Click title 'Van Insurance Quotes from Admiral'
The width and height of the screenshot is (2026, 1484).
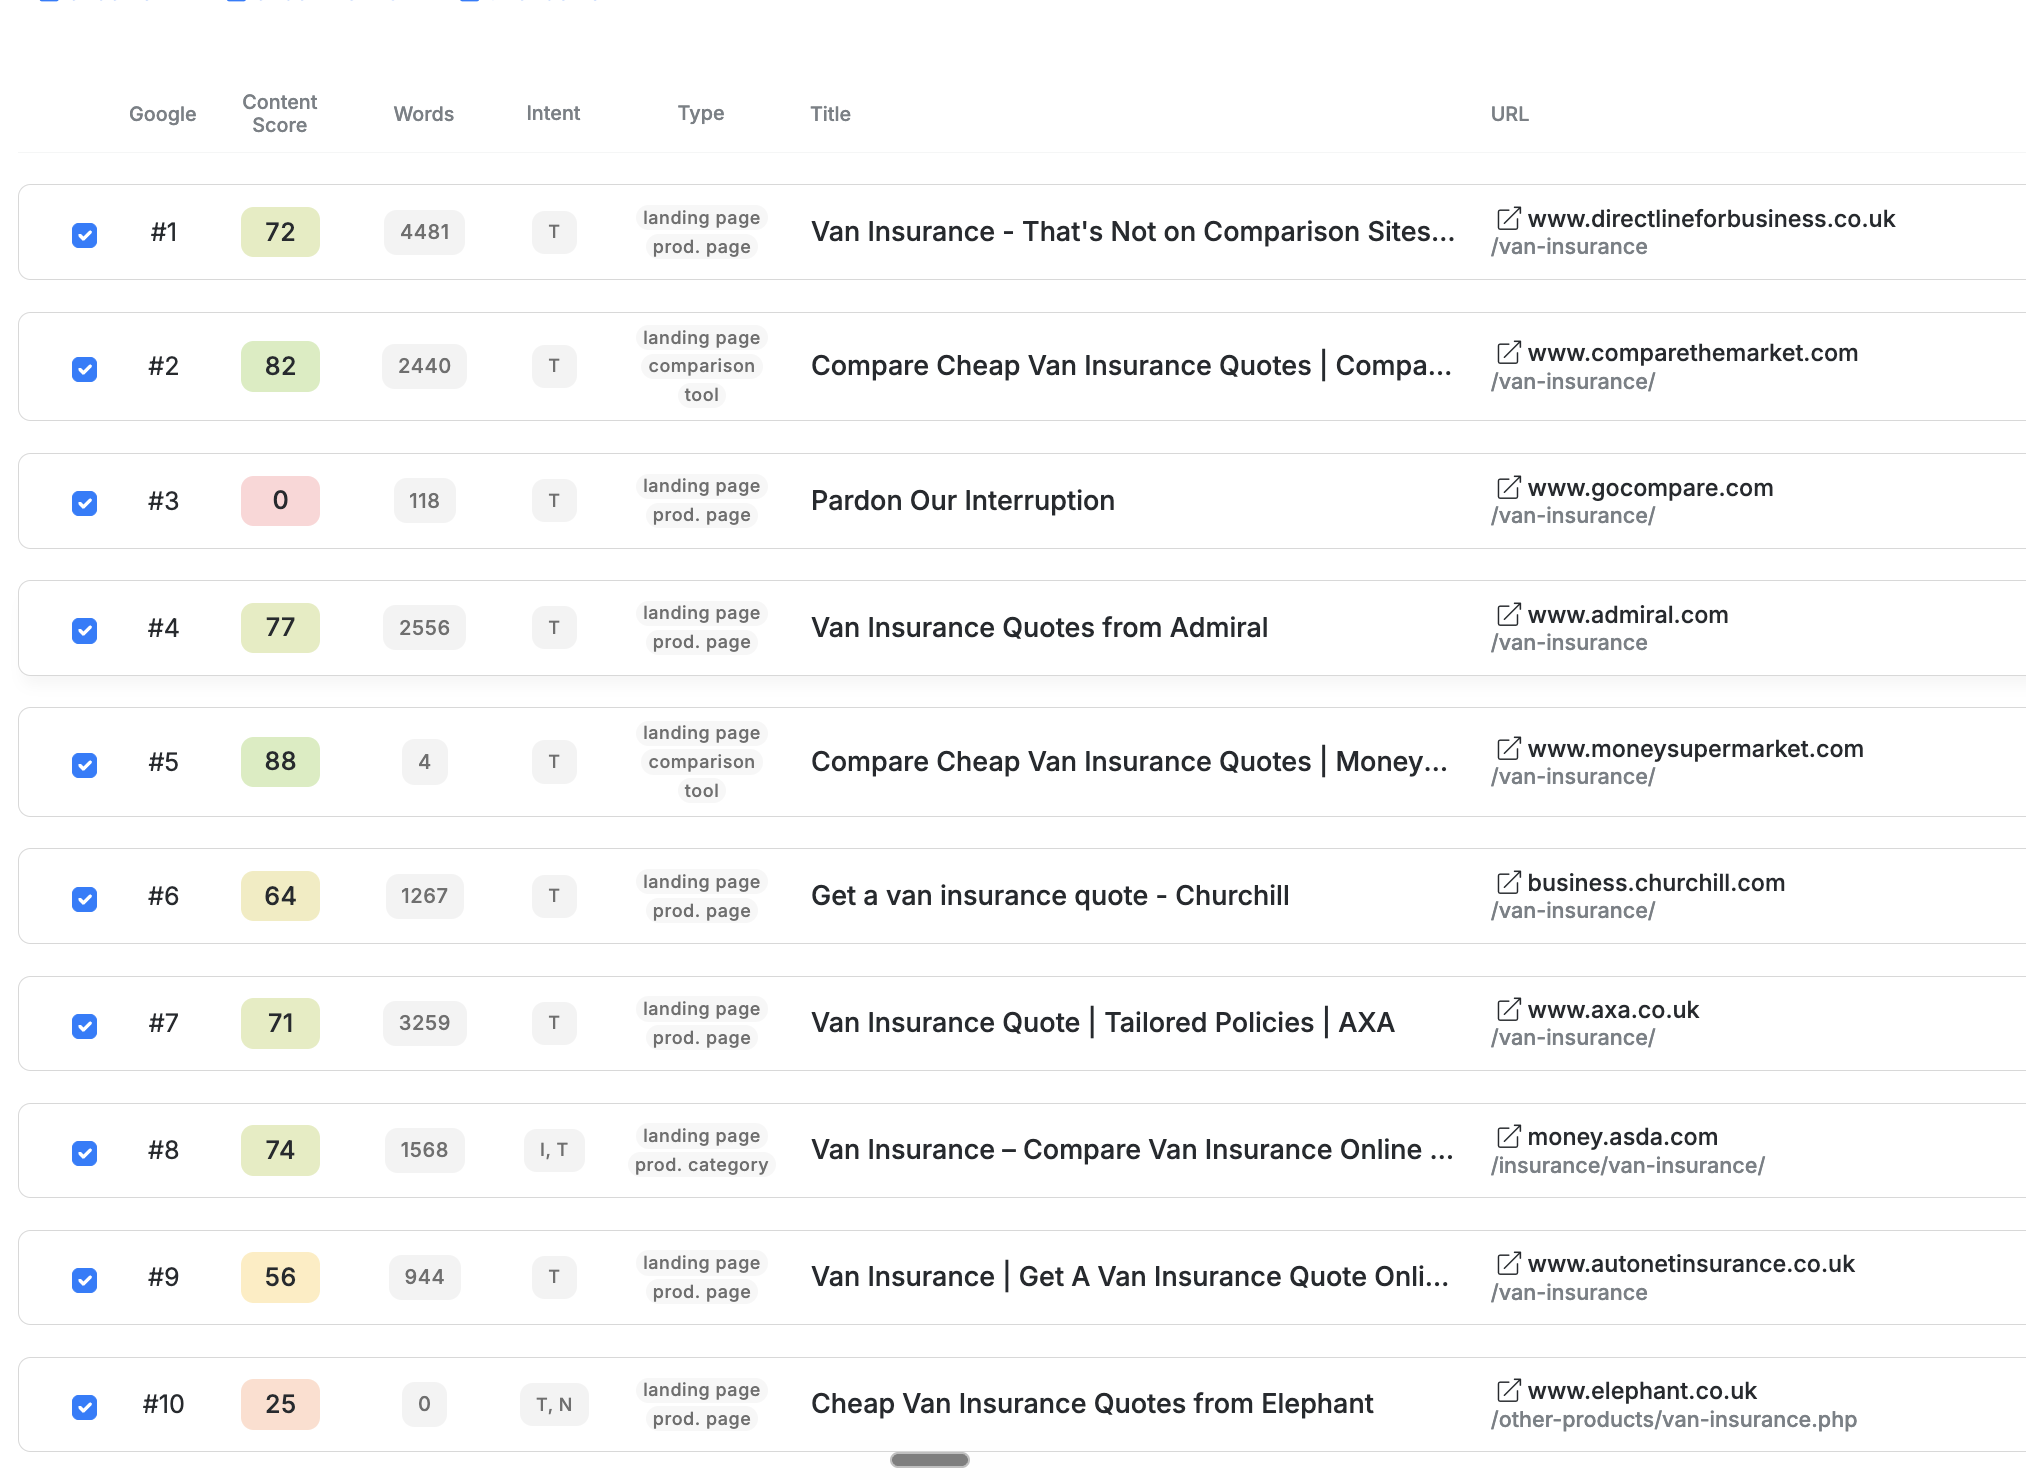(x=1039, y=627)
